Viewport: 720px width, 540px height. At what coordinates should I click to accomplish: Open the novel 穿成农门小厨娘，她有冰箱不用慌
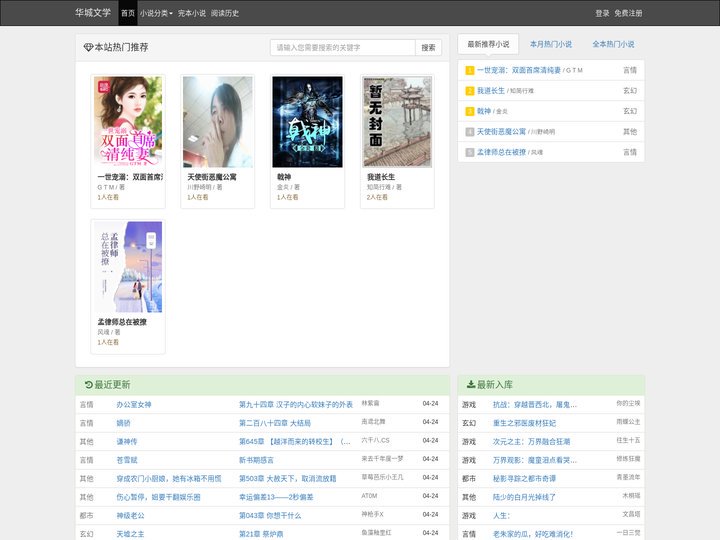(x=169, y=478)
